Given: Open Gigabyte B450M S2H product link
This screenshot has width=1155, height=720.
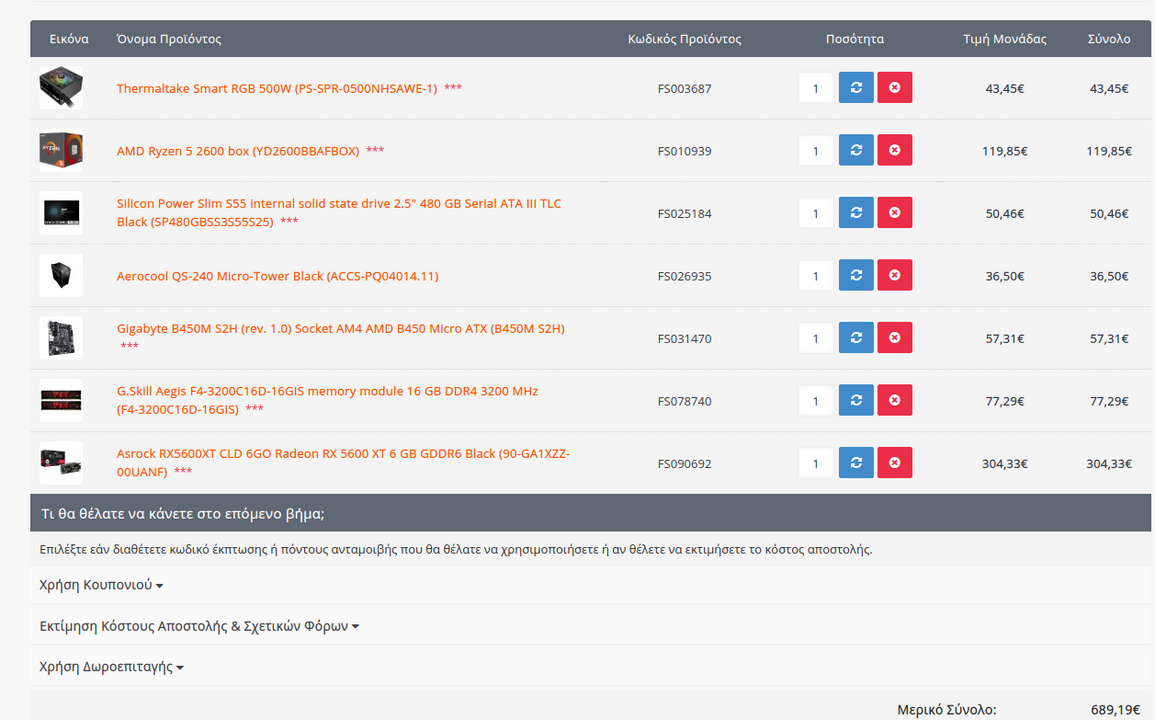Looking at the screenshot, I should tap(341, 329).
